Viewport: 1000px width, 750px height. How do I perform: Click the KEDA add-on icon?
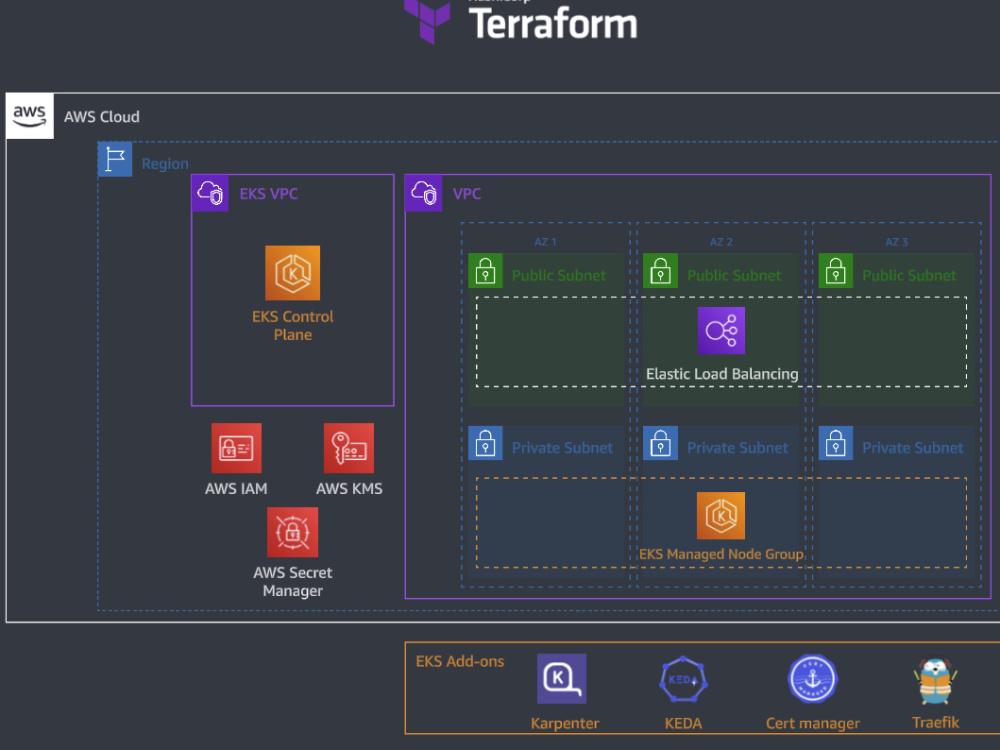(x=683, y=678)
